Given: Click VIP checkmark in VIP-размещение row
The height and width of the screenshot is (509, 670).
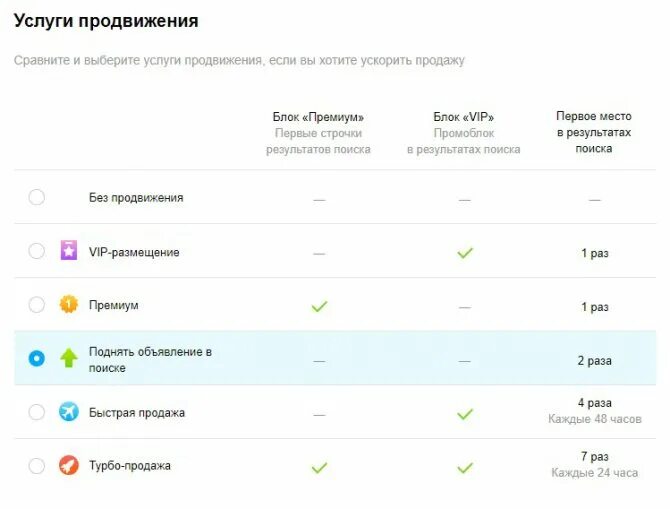Looking at the screenshot, I should point(465,253).
